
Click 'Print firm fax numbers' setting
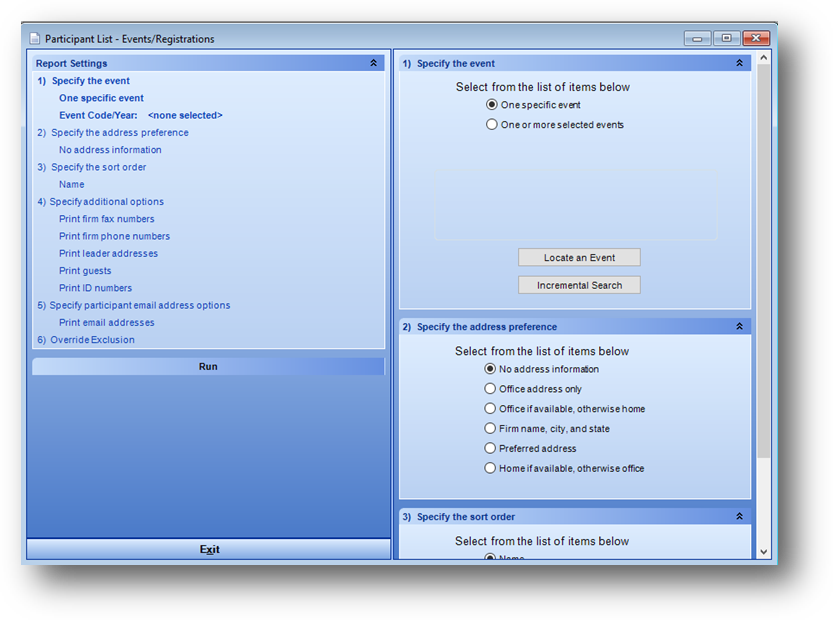(x=106, y=219)
